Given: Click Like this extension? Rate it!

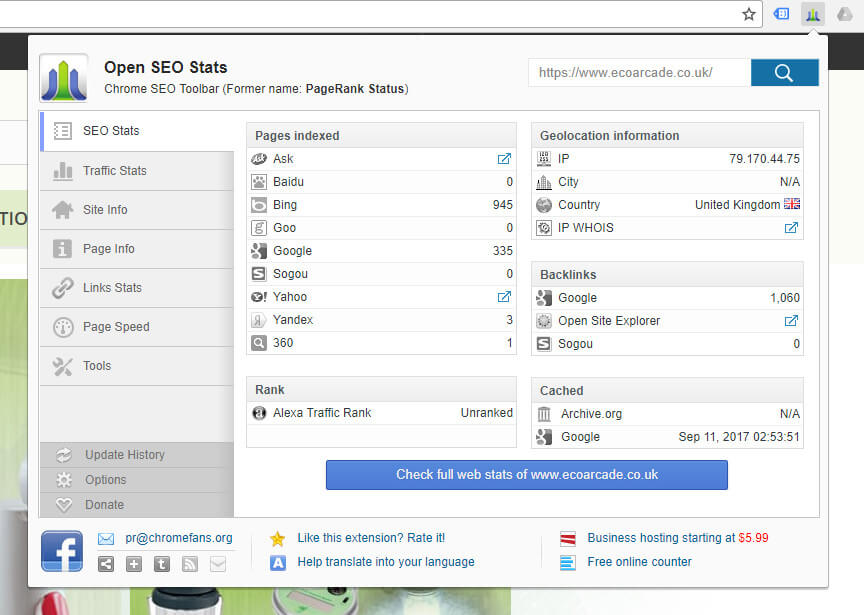Looking at the screenshot, I should 371,538.
